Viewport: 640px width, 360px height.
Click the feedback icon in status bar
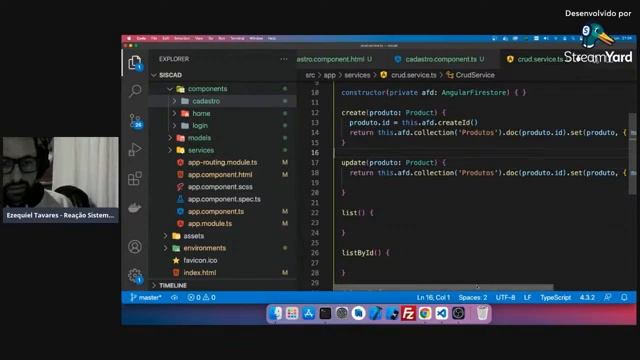pyautogui.click(x=608, y=298)
